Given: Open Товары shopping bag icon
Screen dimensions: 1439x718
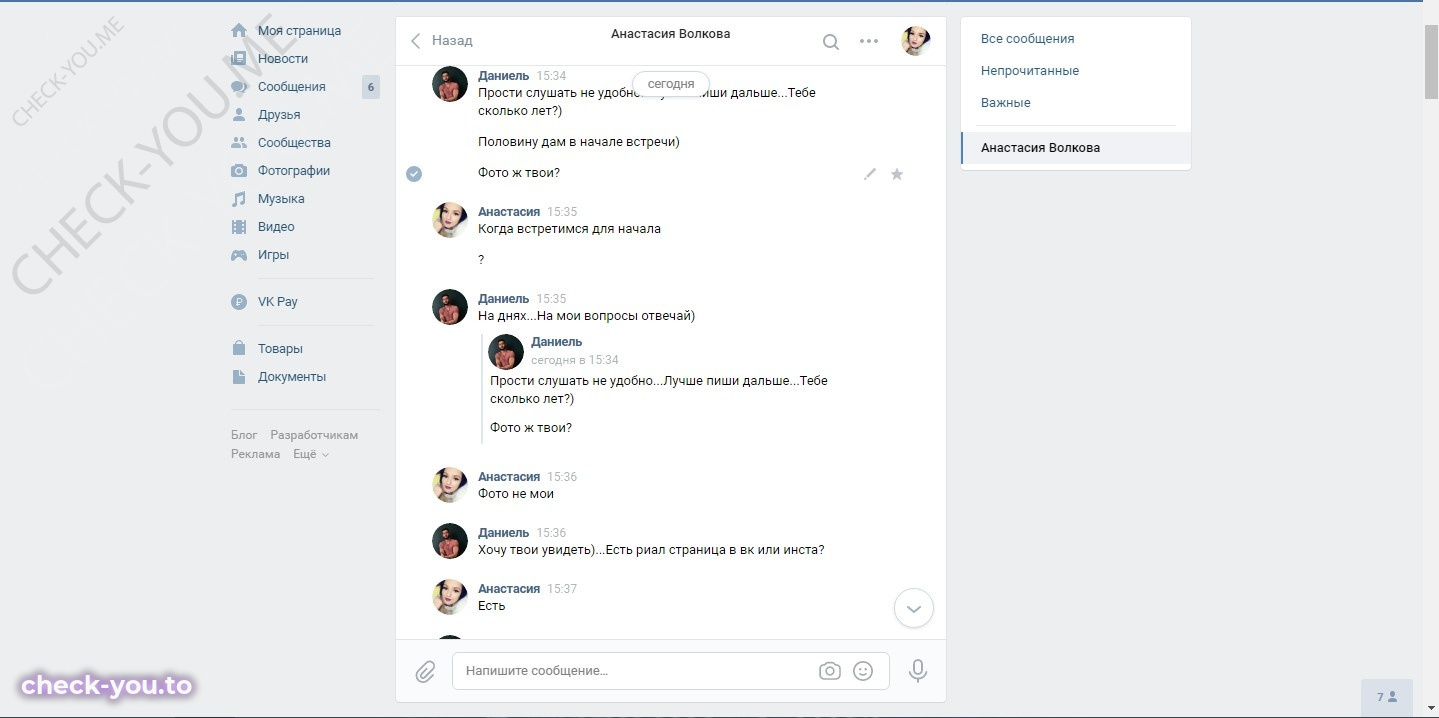Looking at the screenshot, I should click(x=239, y=349).
